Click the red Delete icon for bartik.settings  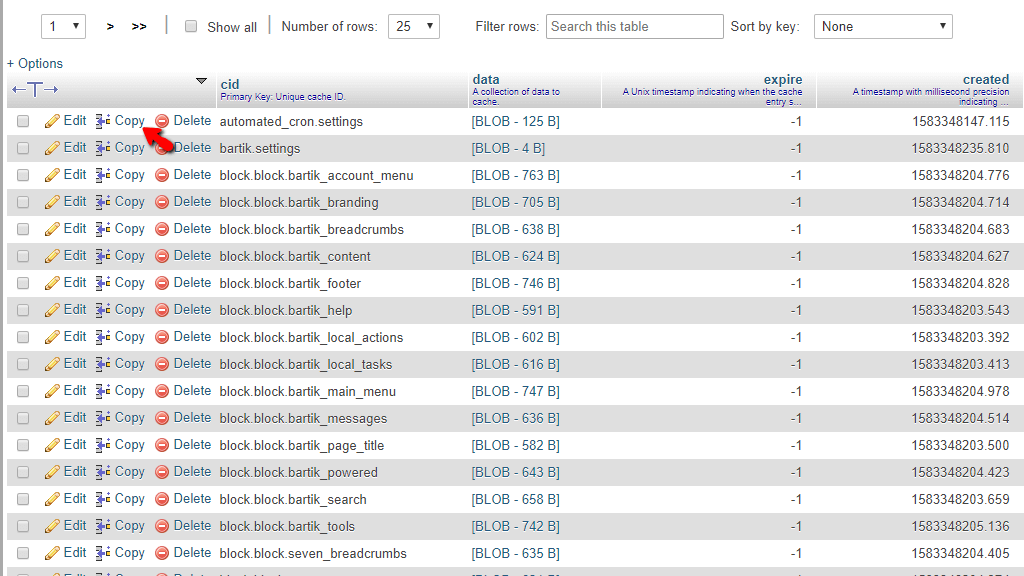[x=162, y=148]
